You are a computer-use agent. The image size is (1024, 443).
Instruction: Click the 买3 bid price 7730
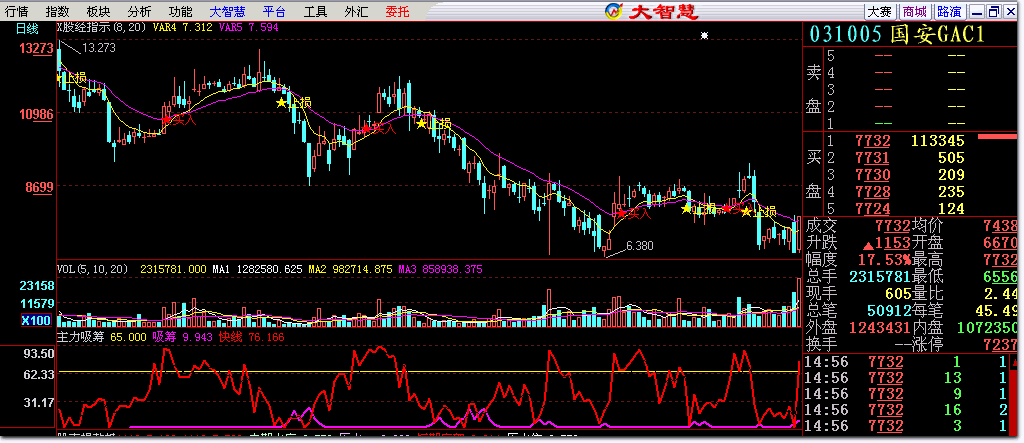coord(873,174)
